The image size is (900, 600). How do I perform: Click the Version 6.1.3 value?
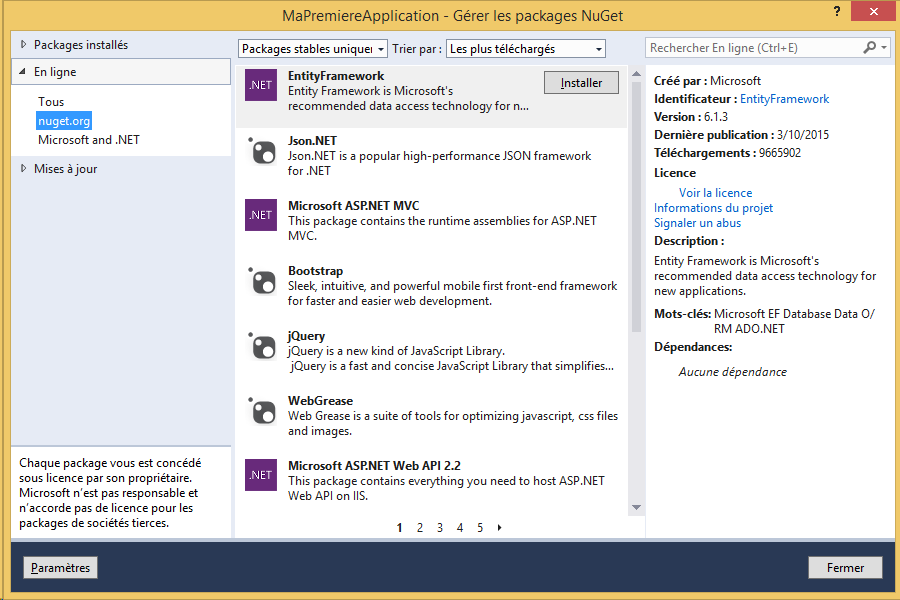click(x=716, y=117)
